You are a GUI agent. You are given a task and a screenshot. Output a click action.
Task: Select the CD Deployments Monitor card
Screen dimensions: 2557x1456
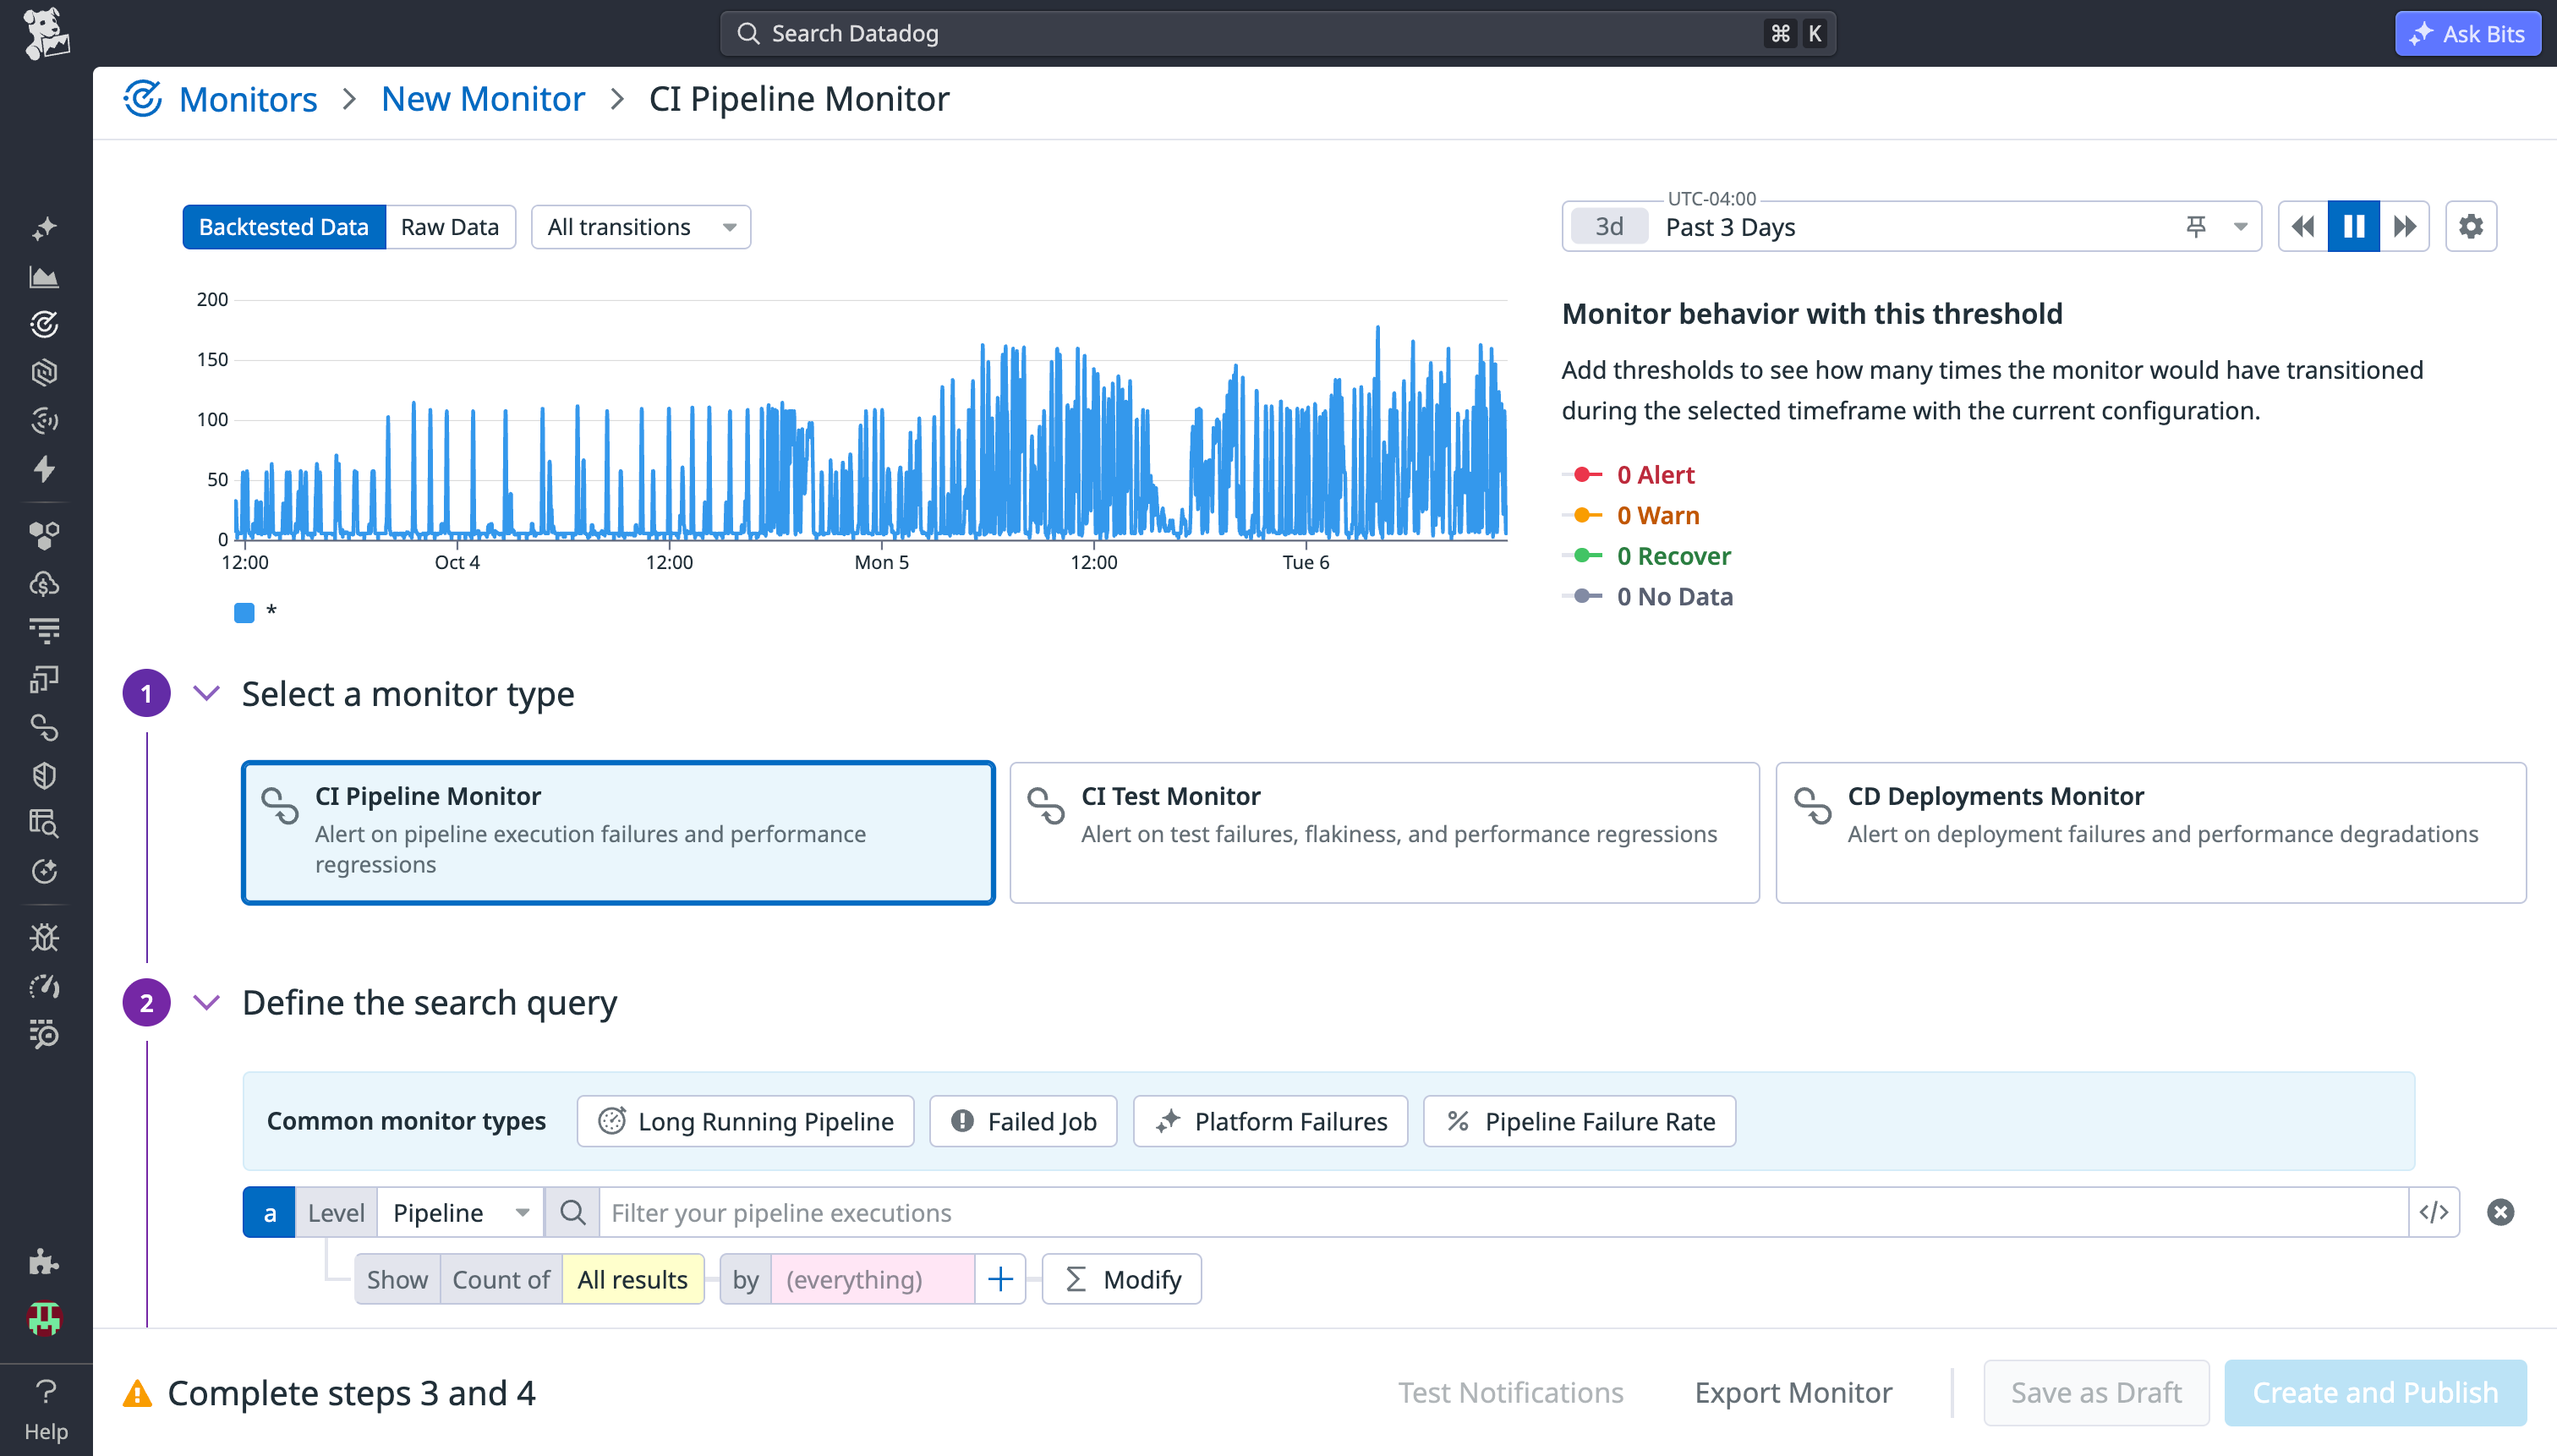pyautogui.click(x=2150, y=832)
